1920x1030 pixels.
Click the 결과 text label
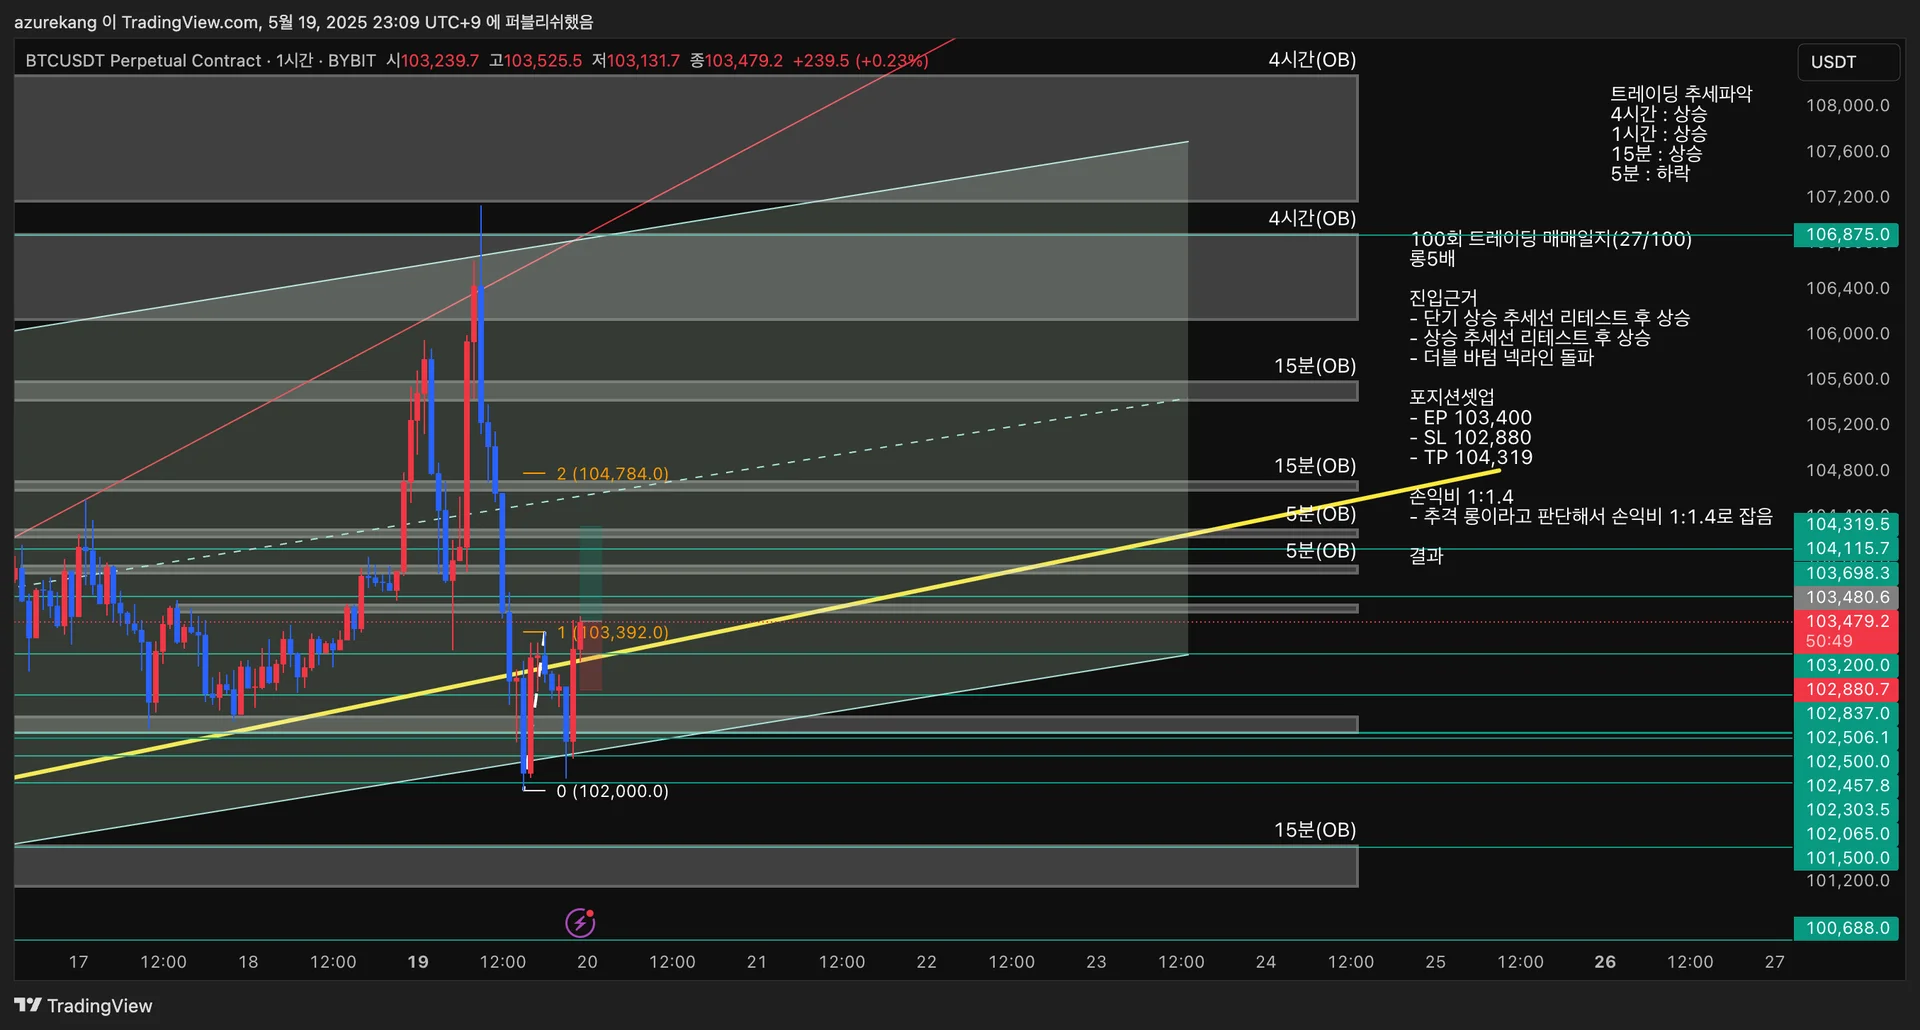(x=1426, y=556)
